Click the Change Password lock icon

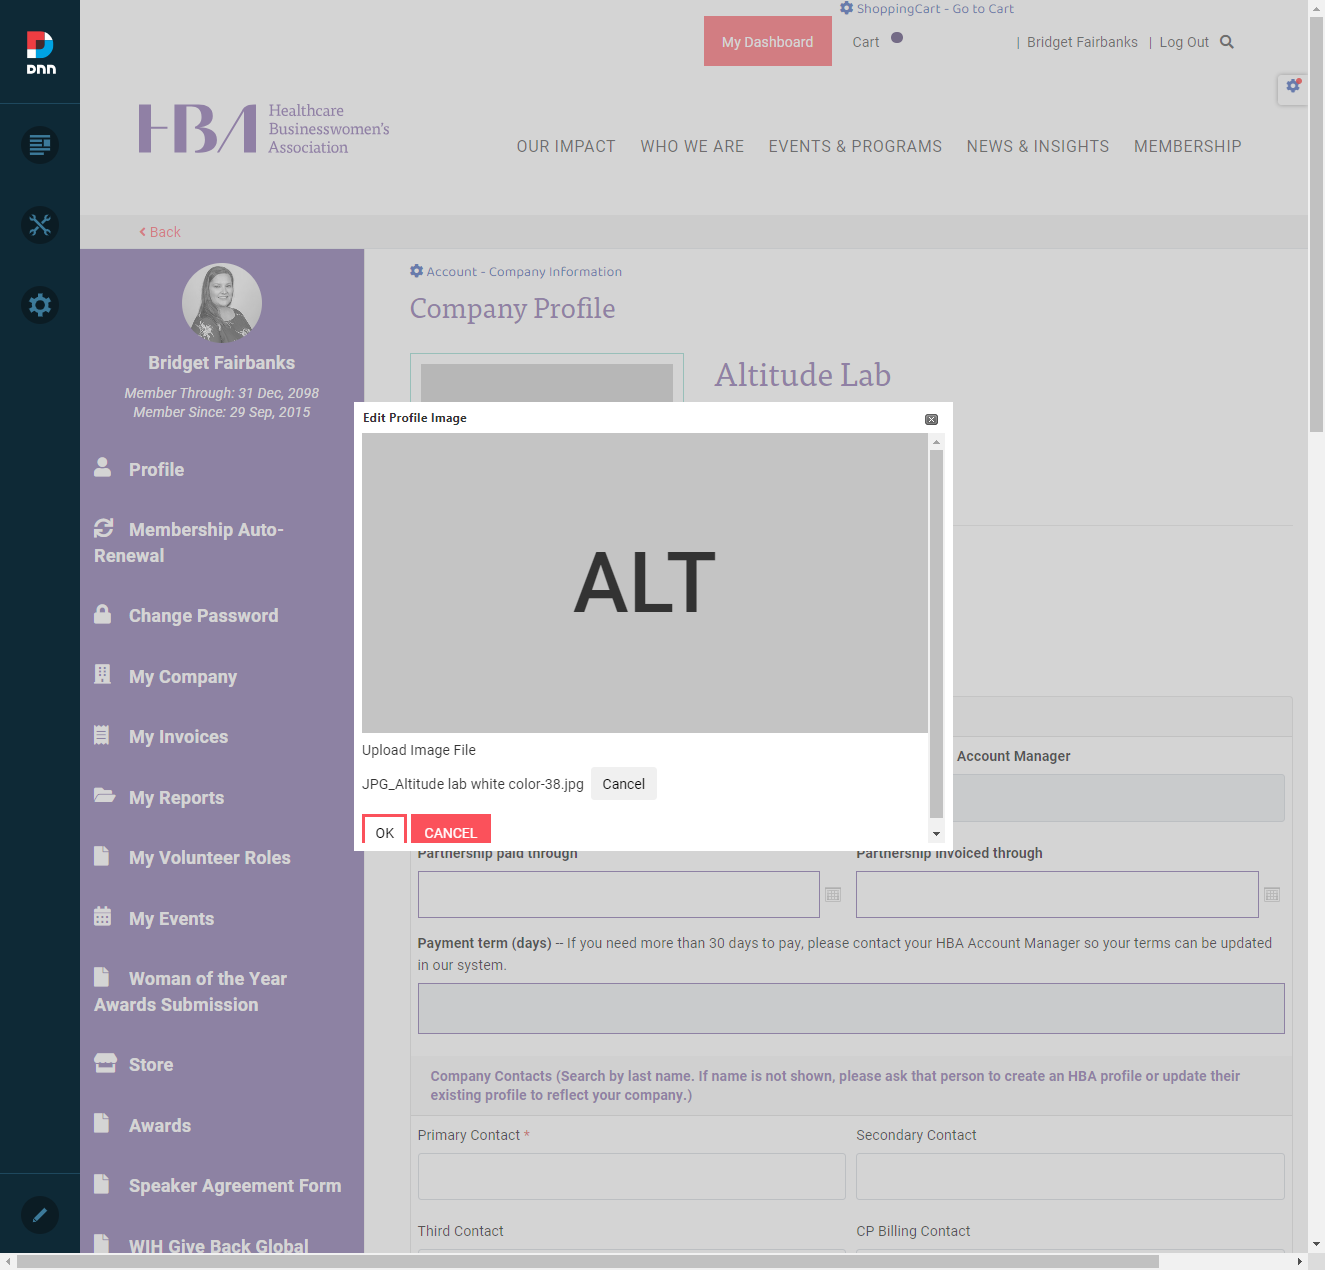[x=102, y=613]
